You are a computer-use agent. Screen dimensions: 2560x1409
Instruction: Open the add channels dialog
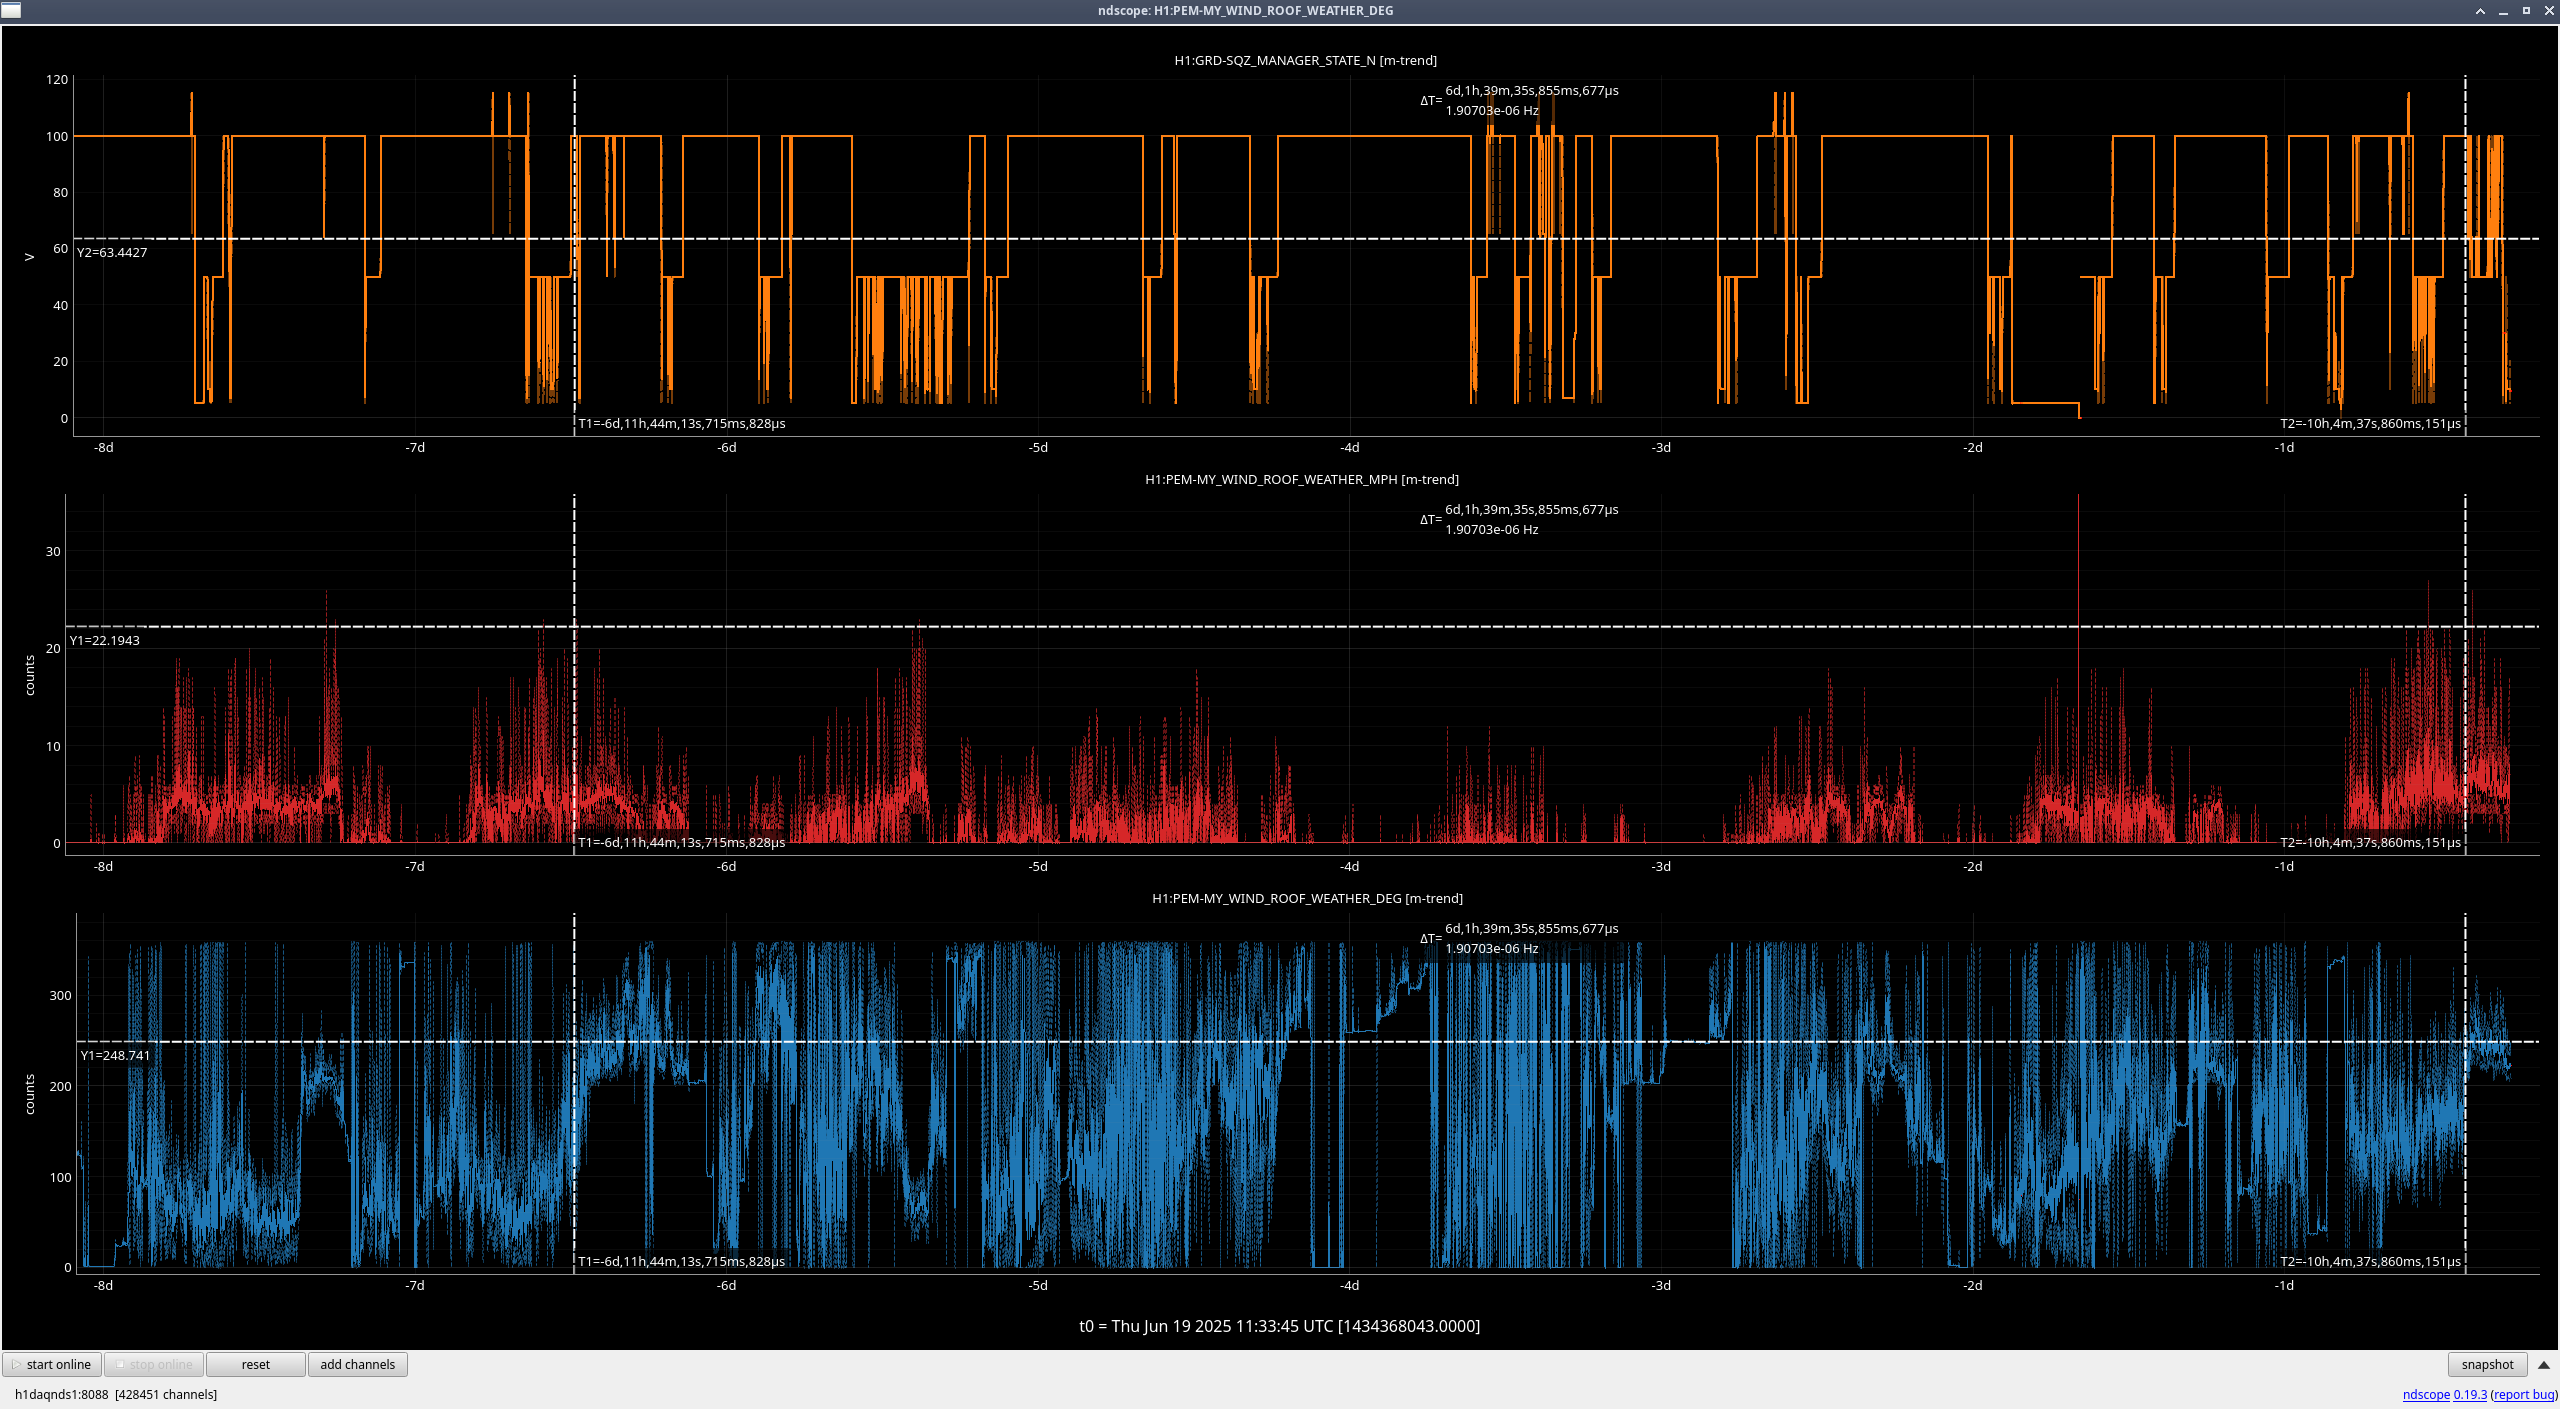pos(358,1364)
